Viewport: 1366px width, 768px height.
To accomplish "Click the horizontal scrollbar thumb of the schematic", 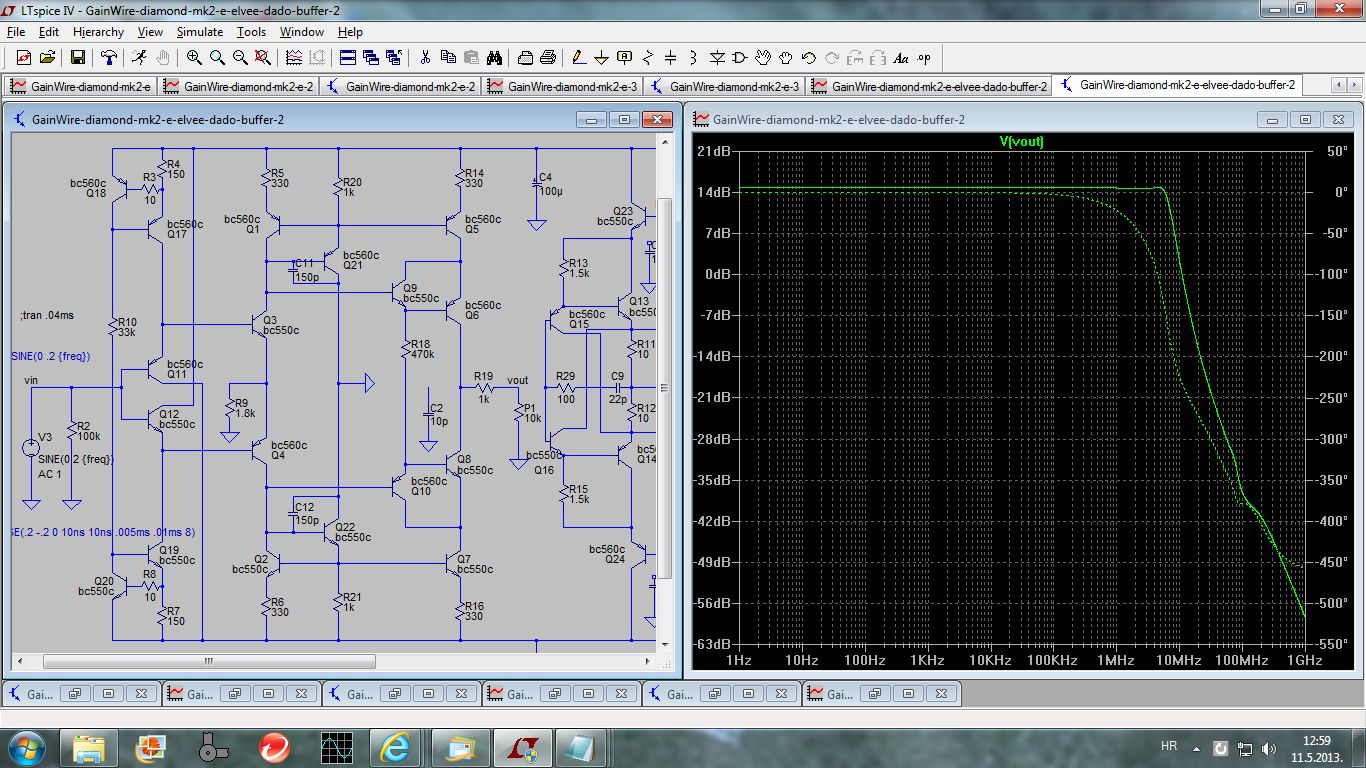I will coord(209,661).
